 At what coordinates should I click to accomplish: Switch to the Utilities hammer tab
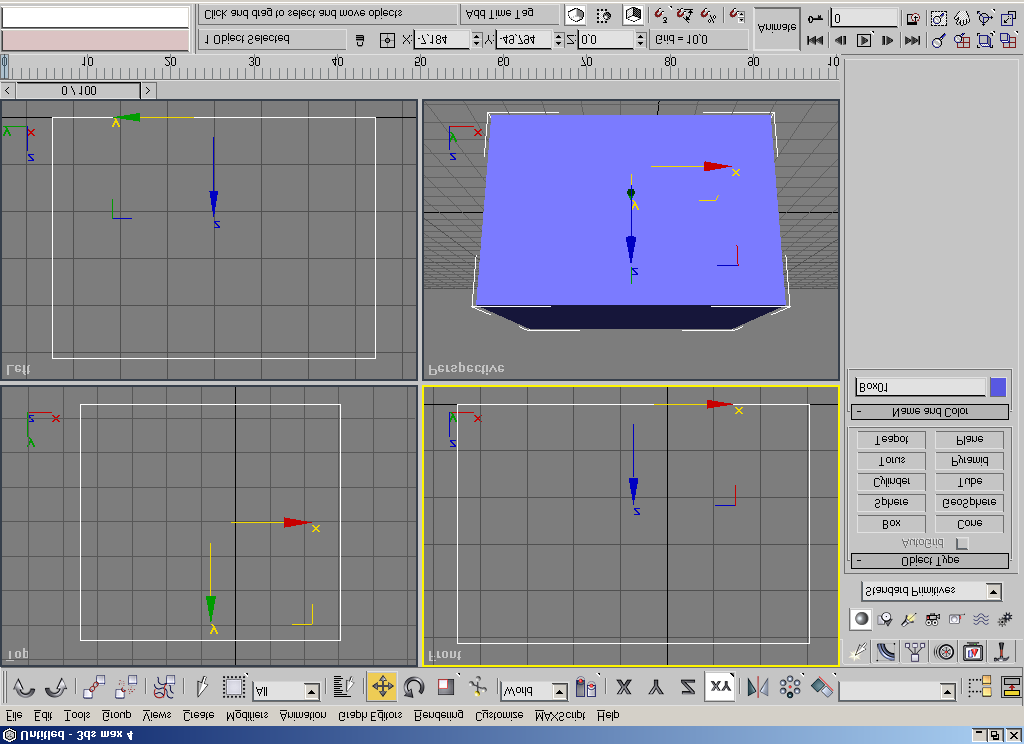(x=1002, y=651)
